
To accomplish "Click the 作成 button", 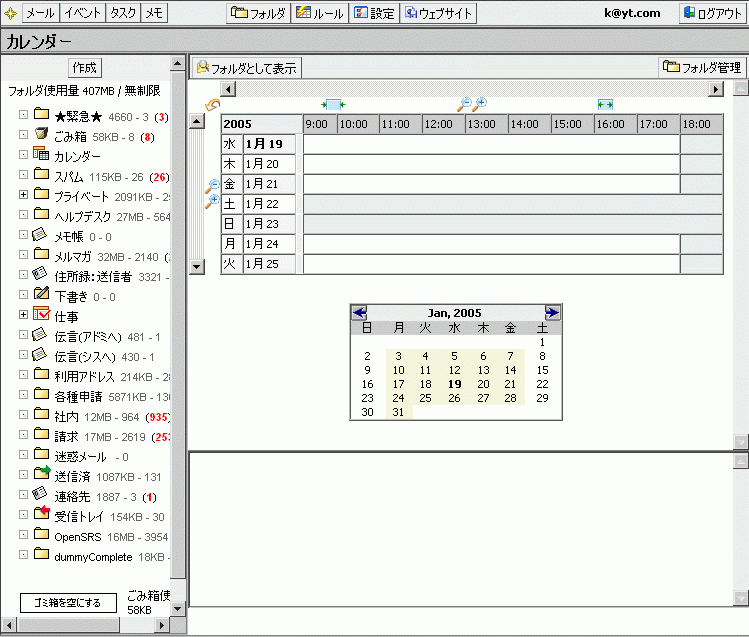I will pyautogui.click(x=85, y=68).
